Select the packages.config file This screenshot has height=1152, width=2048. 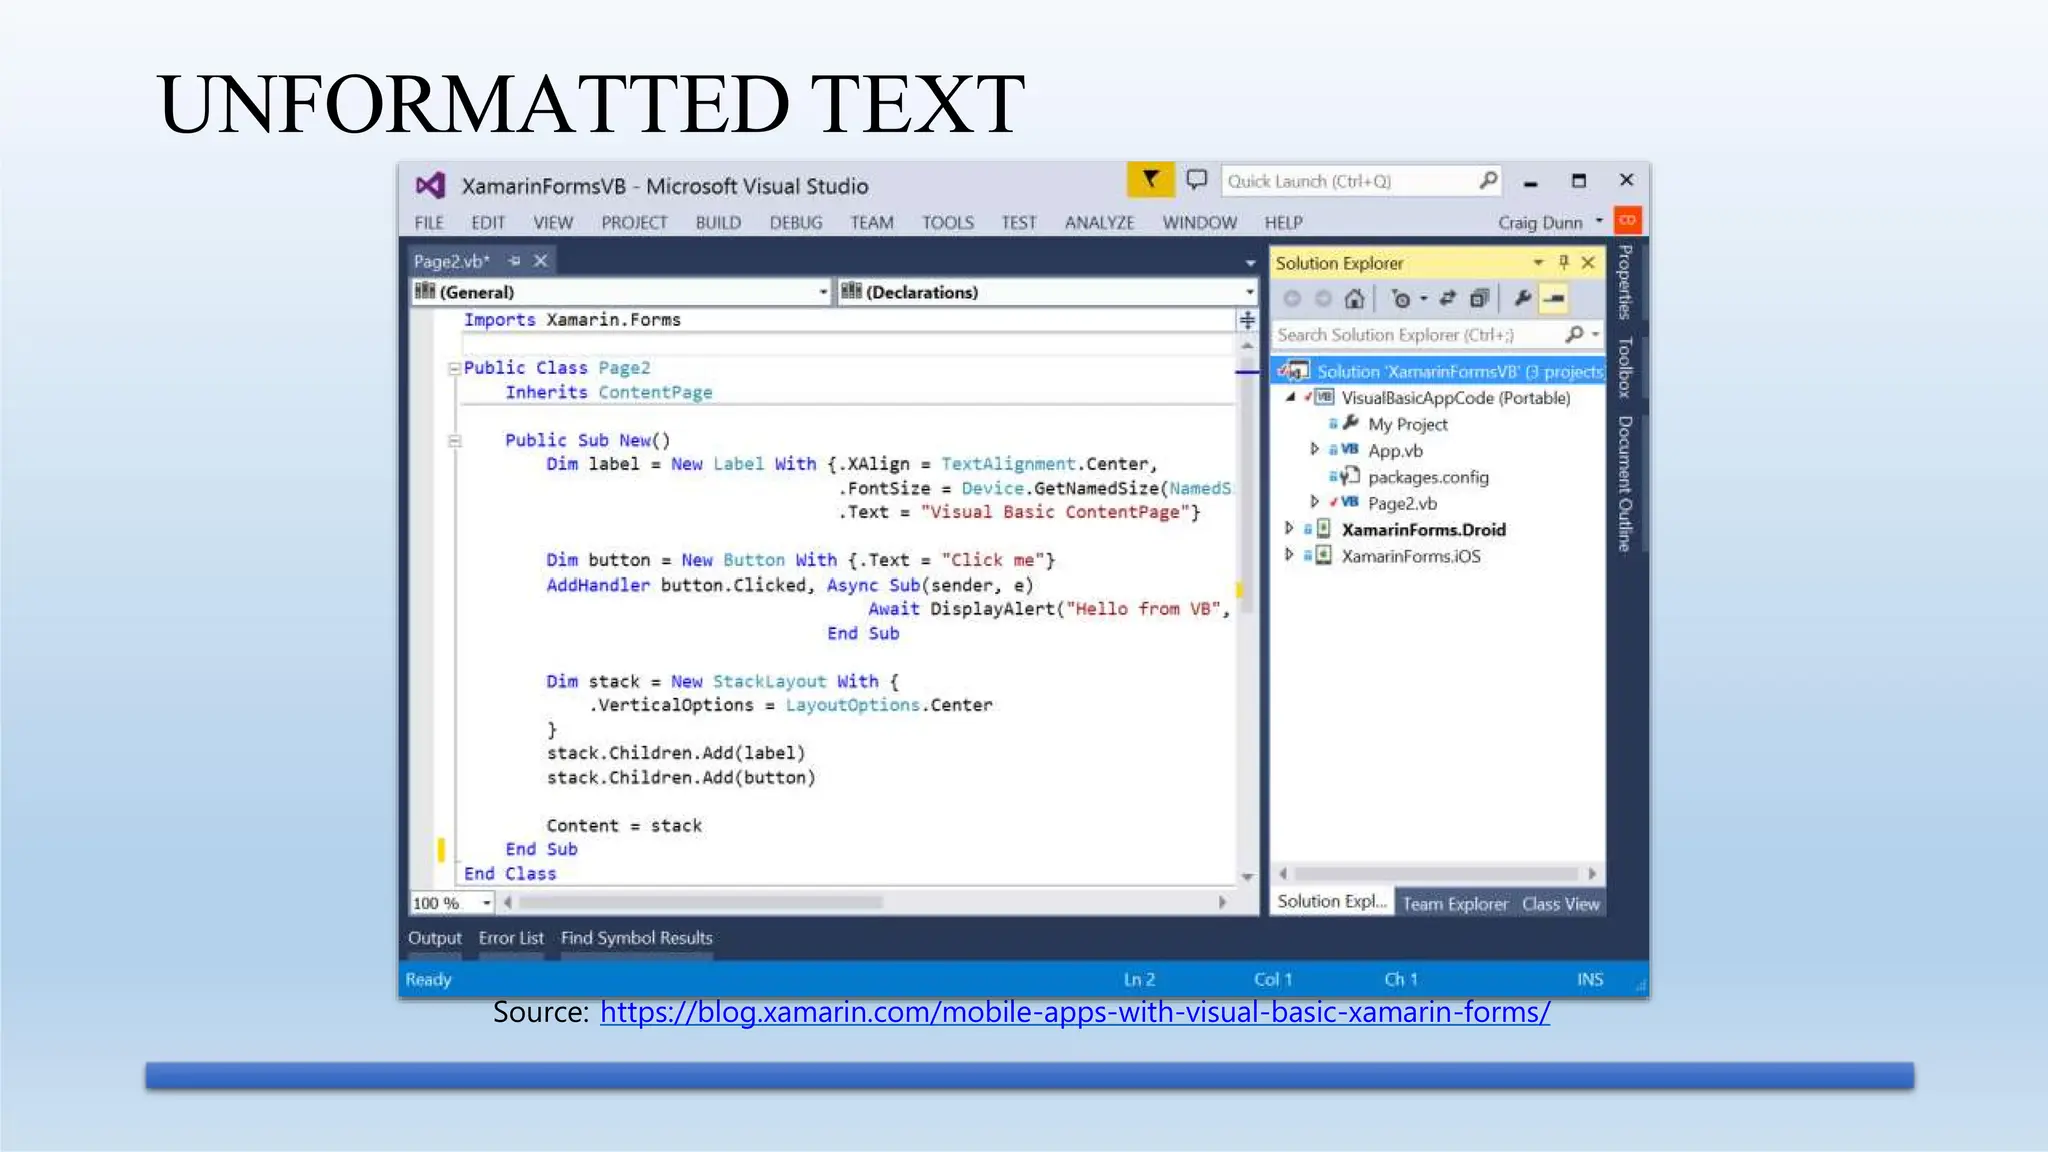coord(1428,477)
